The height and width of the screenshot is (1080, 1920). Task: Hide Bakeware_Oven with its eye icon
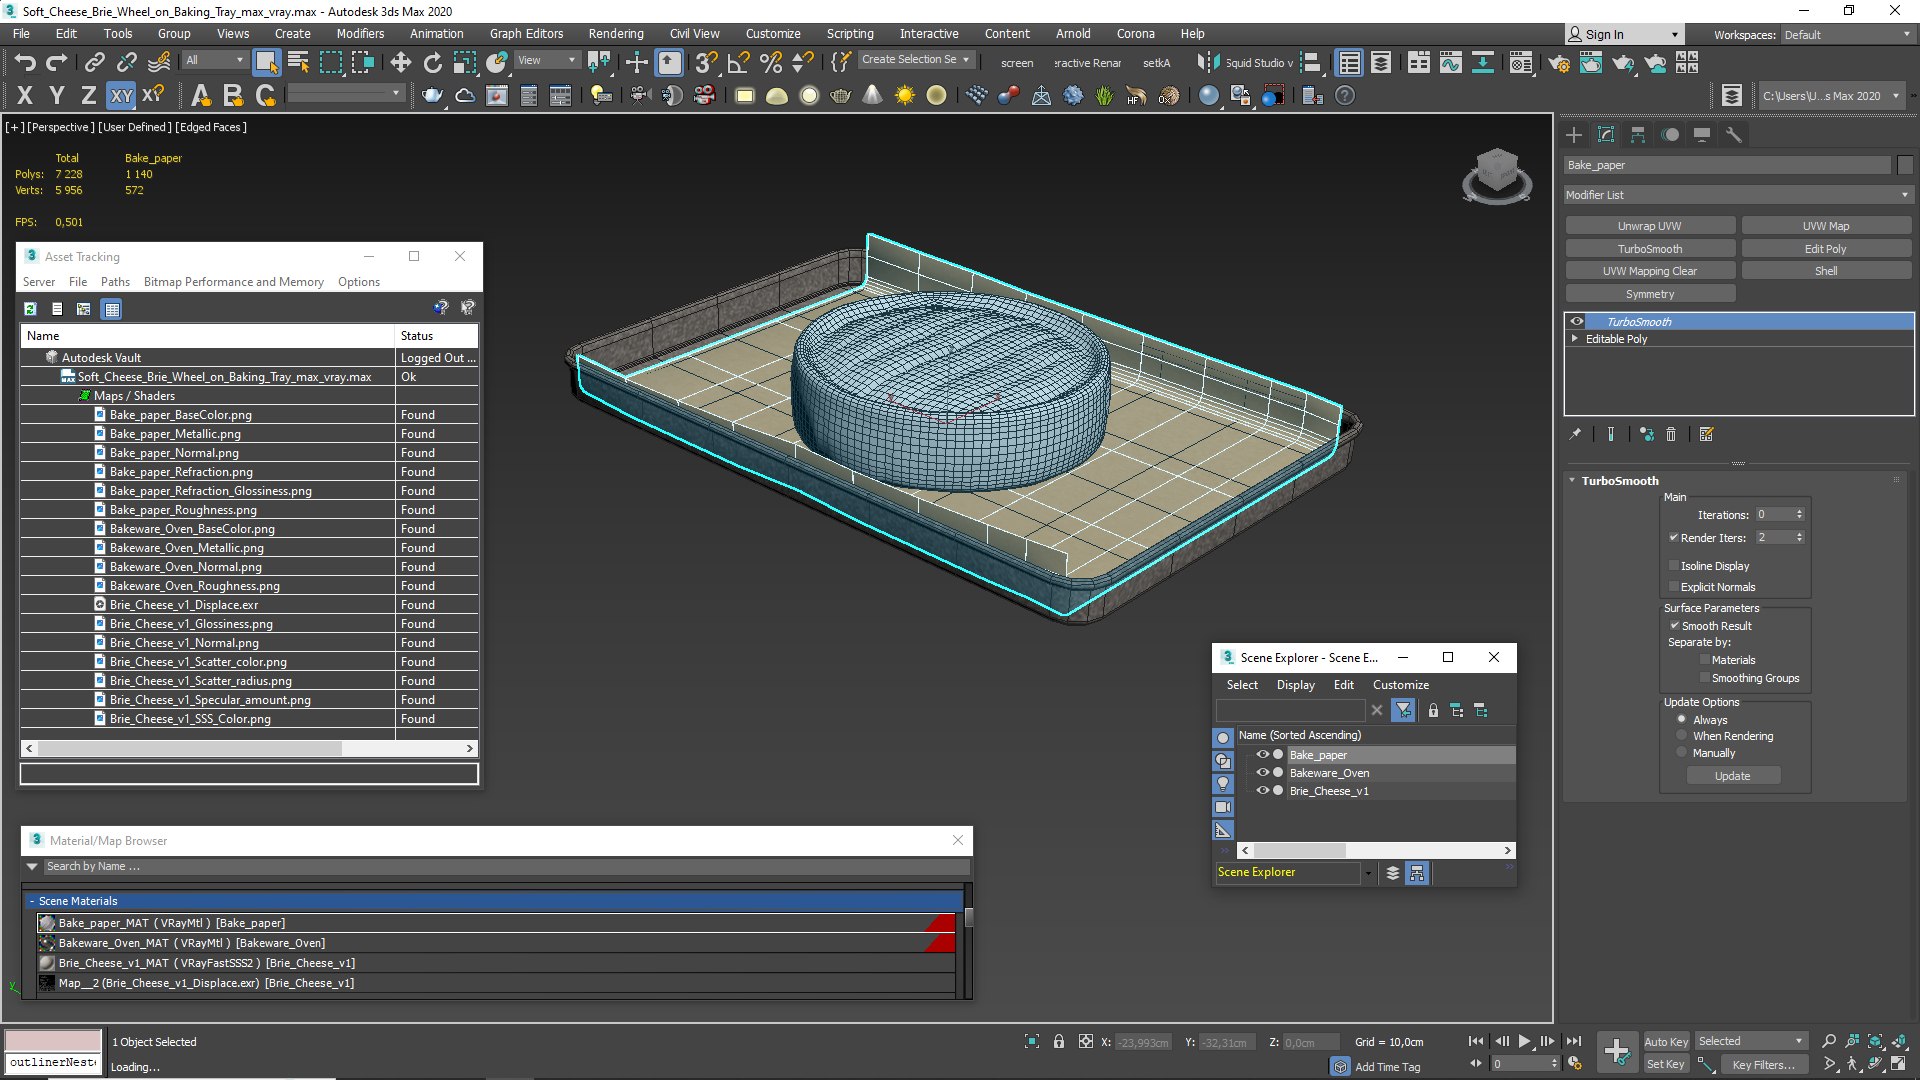pos(1263,773)
